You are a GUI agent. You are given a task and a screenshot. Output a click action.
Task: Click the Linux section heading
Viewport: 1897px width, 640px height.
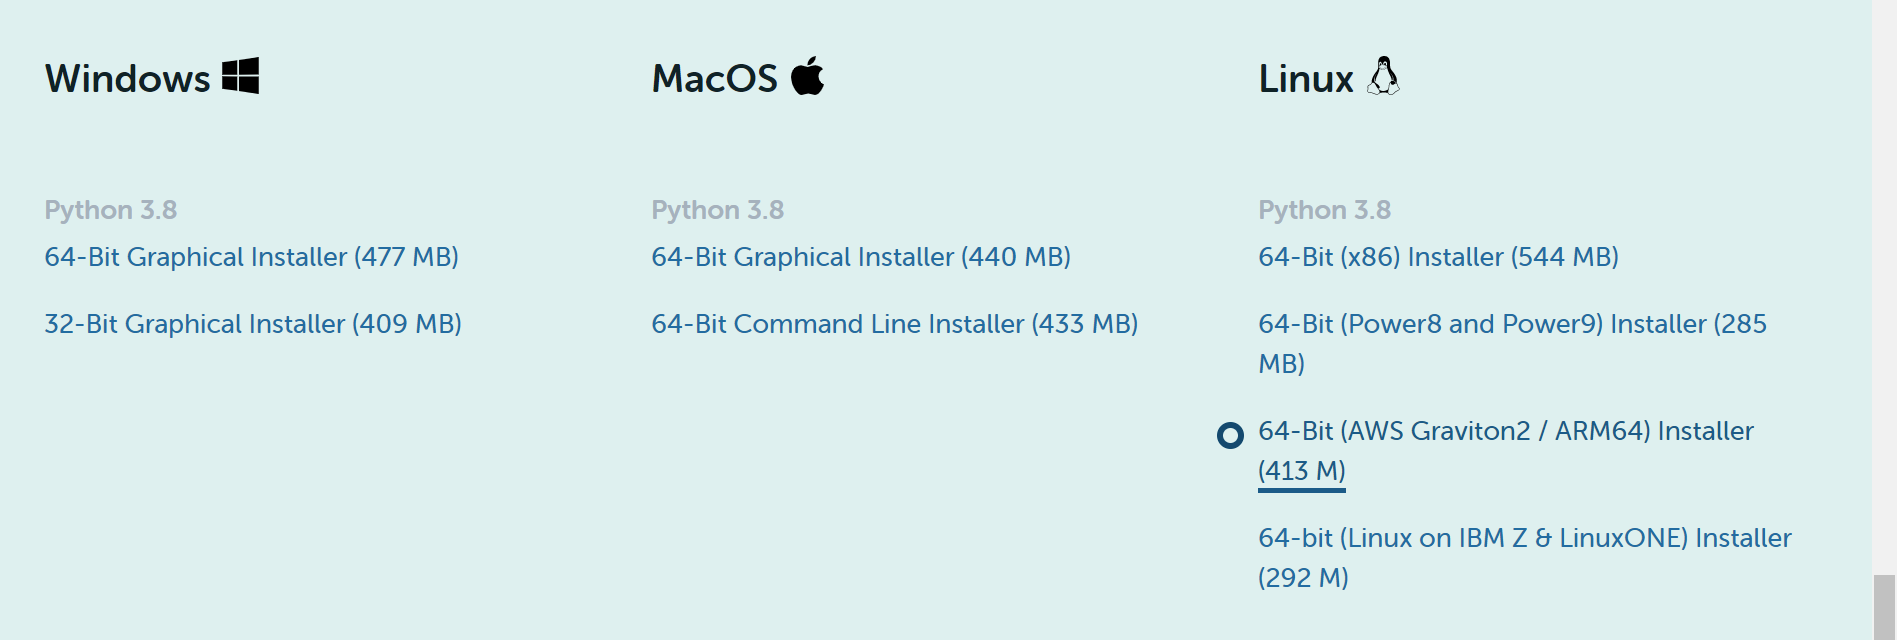(1305, 78)
